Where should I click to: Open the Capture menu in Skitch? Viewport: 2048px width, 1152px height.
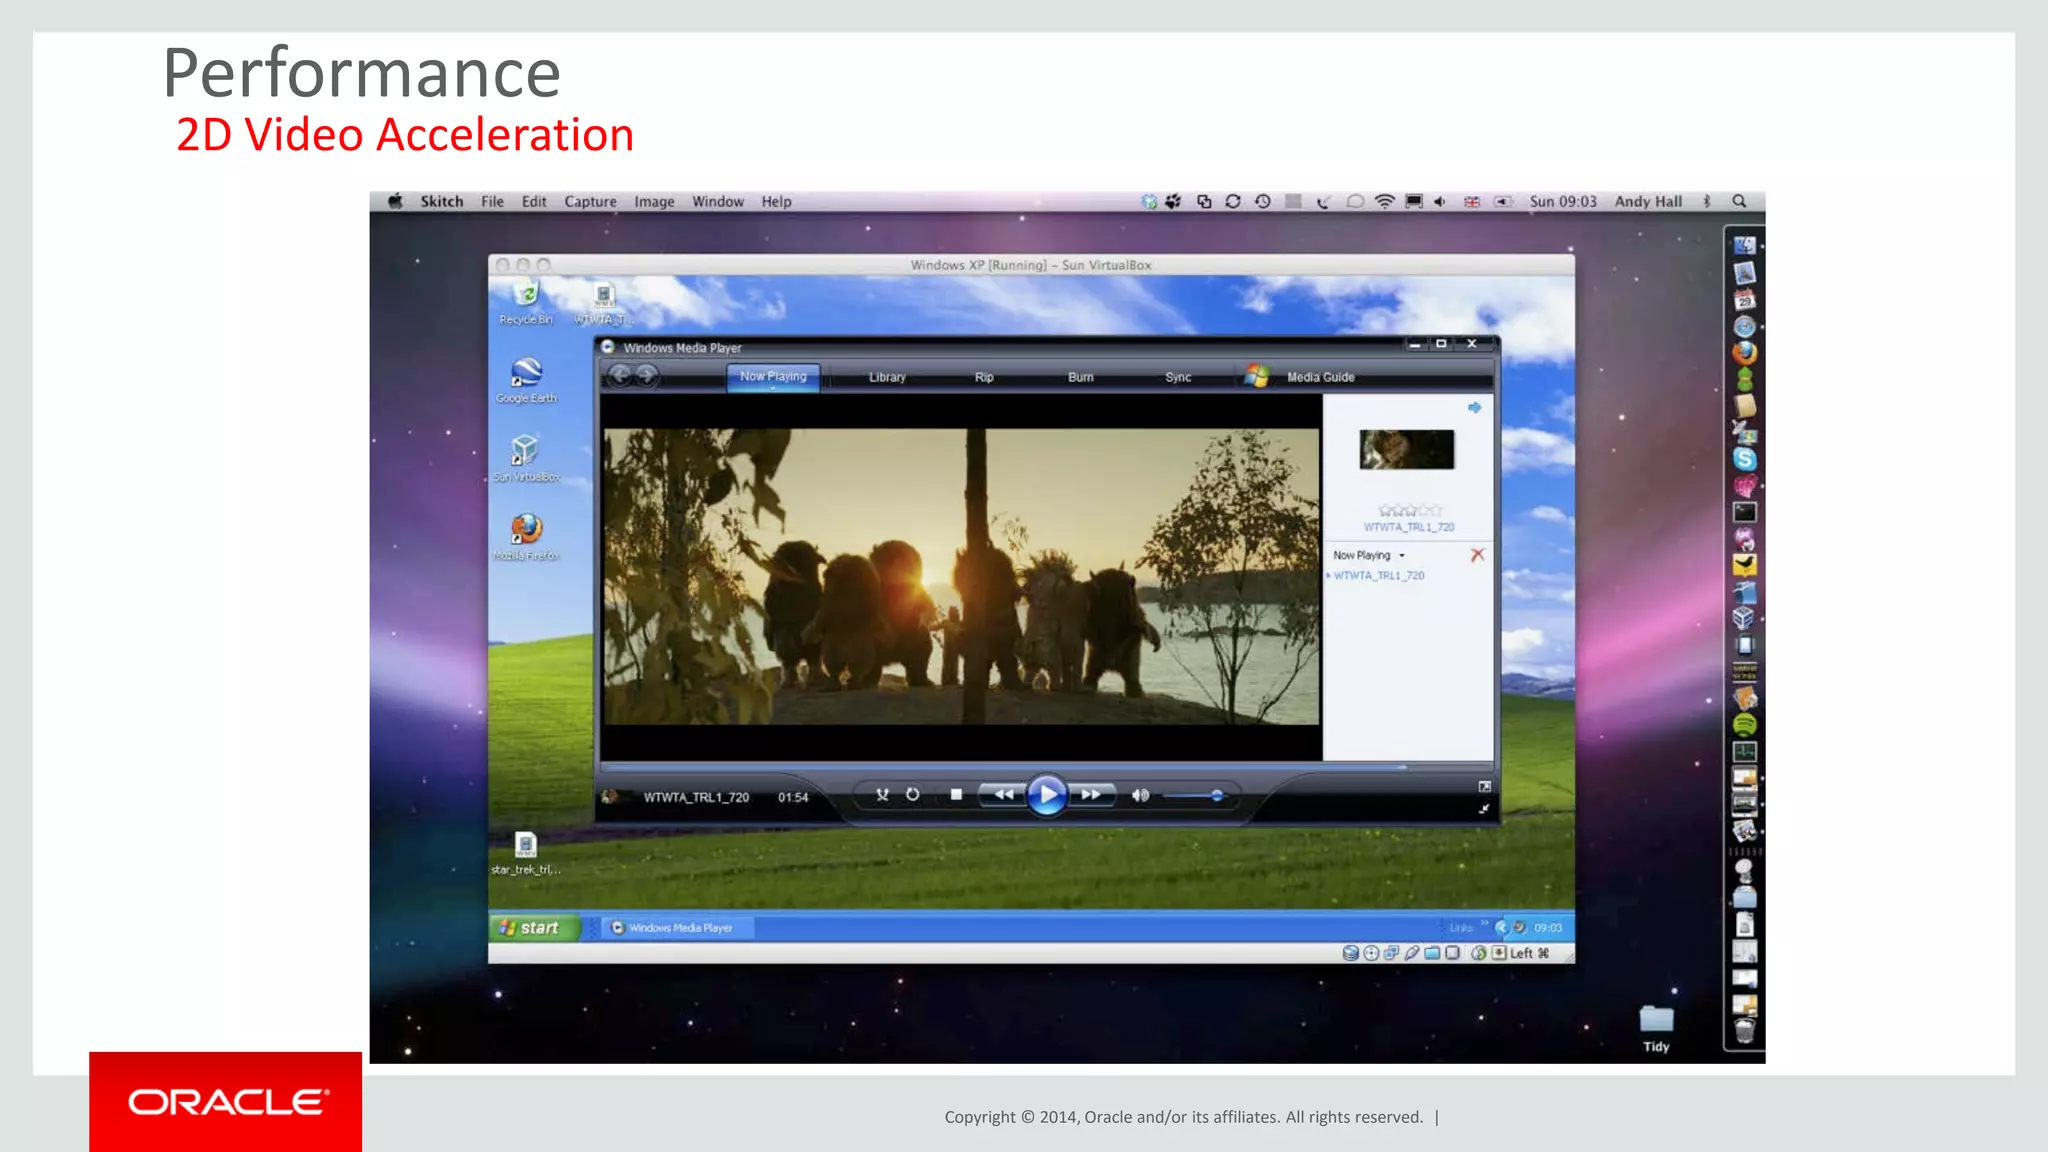[x=590, y=202]
